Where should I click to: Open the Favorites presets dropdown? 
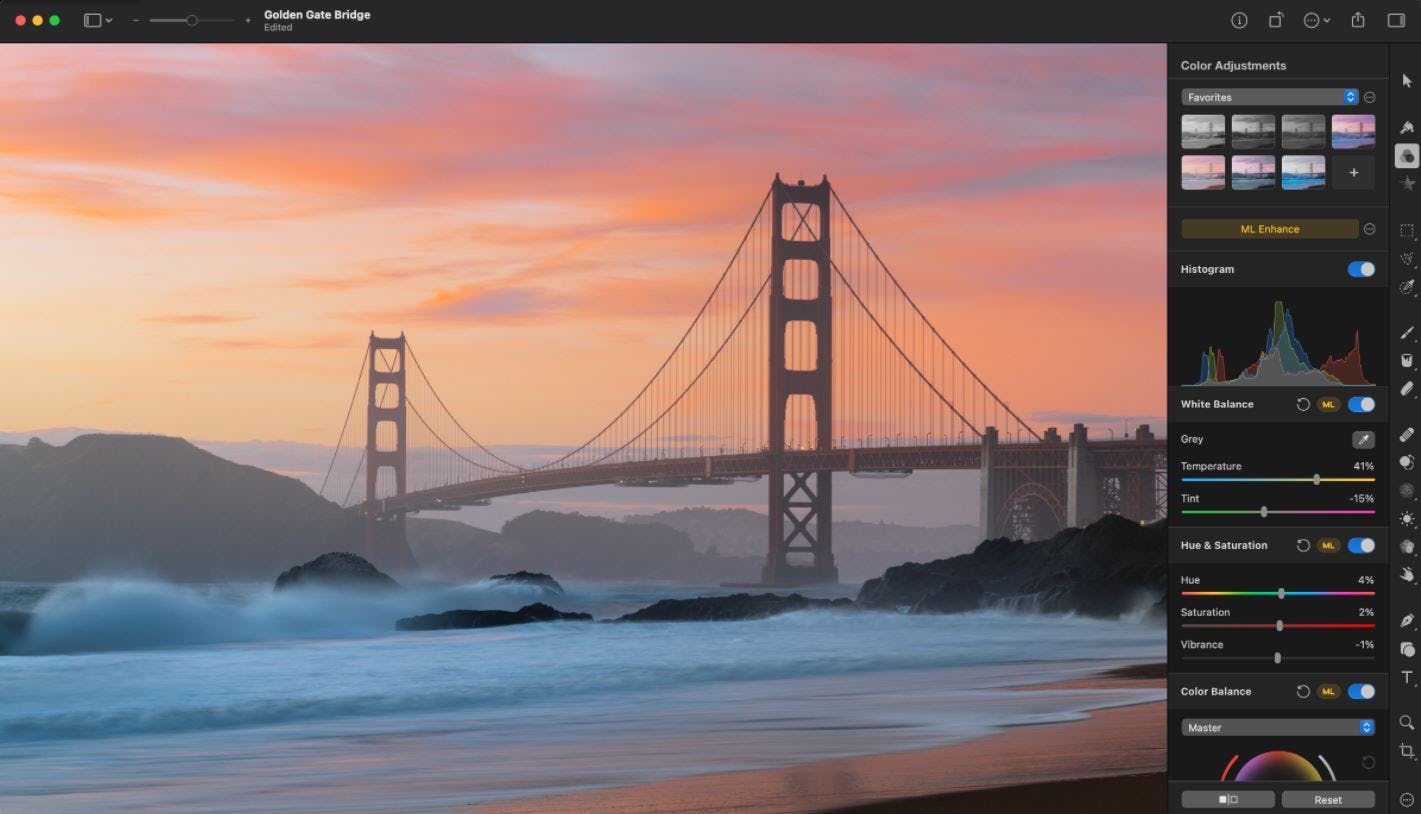(1270, 96)
